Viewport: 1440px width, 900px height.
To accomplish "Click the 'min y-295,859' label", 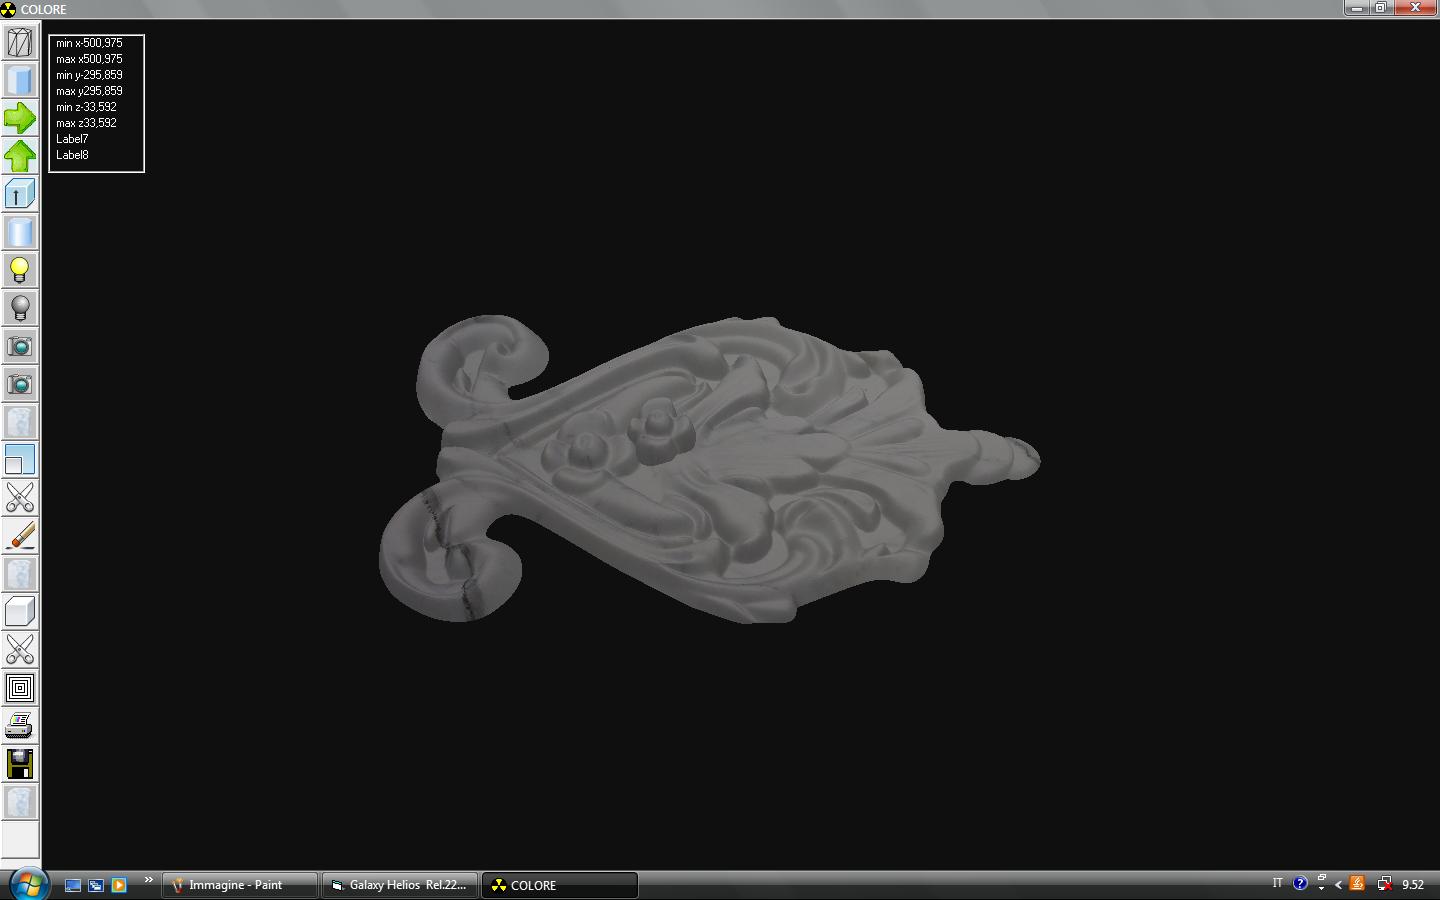I will (89, 75).
